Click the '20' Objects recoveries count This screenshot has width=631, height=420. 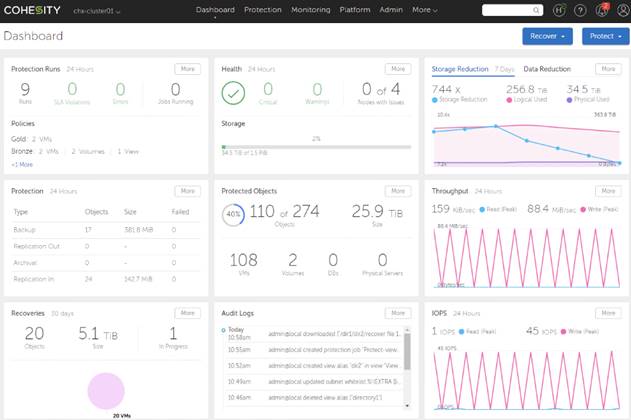[x=34, y=334]
